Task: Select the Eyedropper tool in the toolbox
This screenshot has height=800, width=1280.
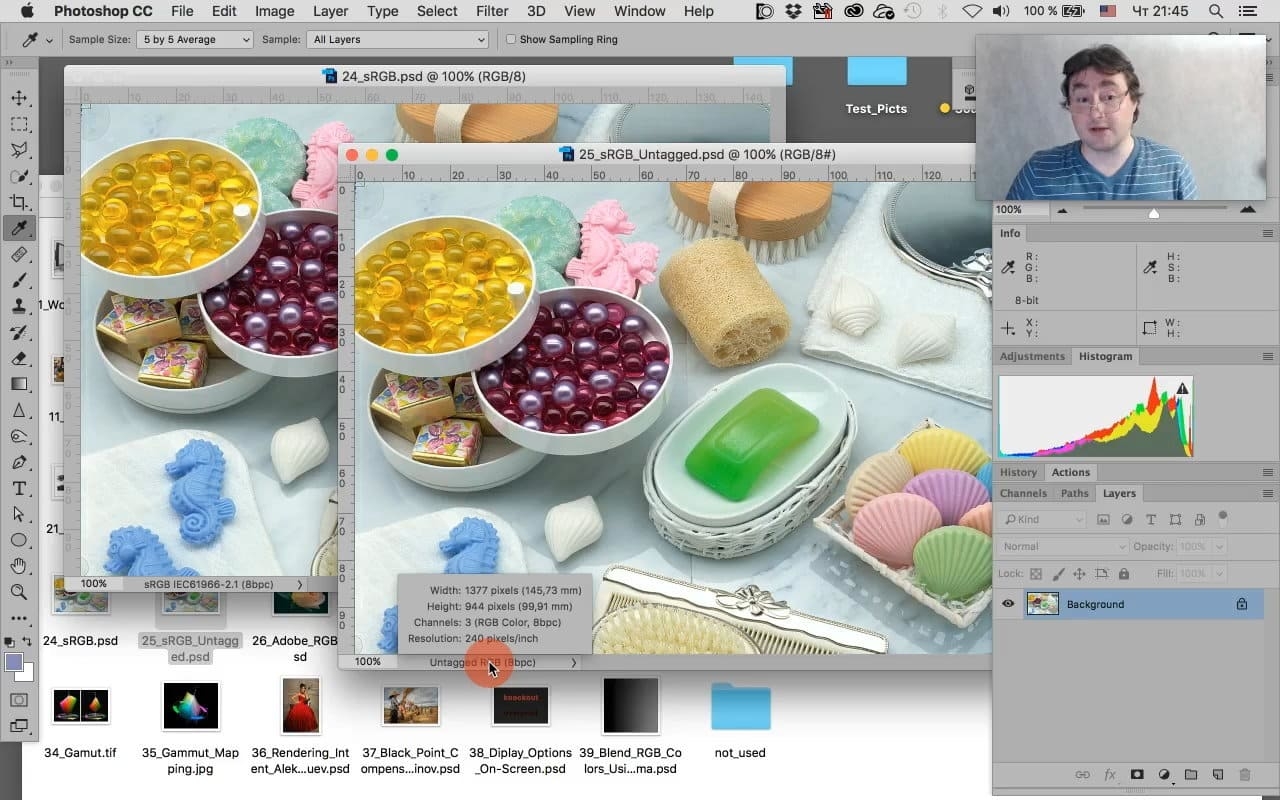Action: click(19, 228)
